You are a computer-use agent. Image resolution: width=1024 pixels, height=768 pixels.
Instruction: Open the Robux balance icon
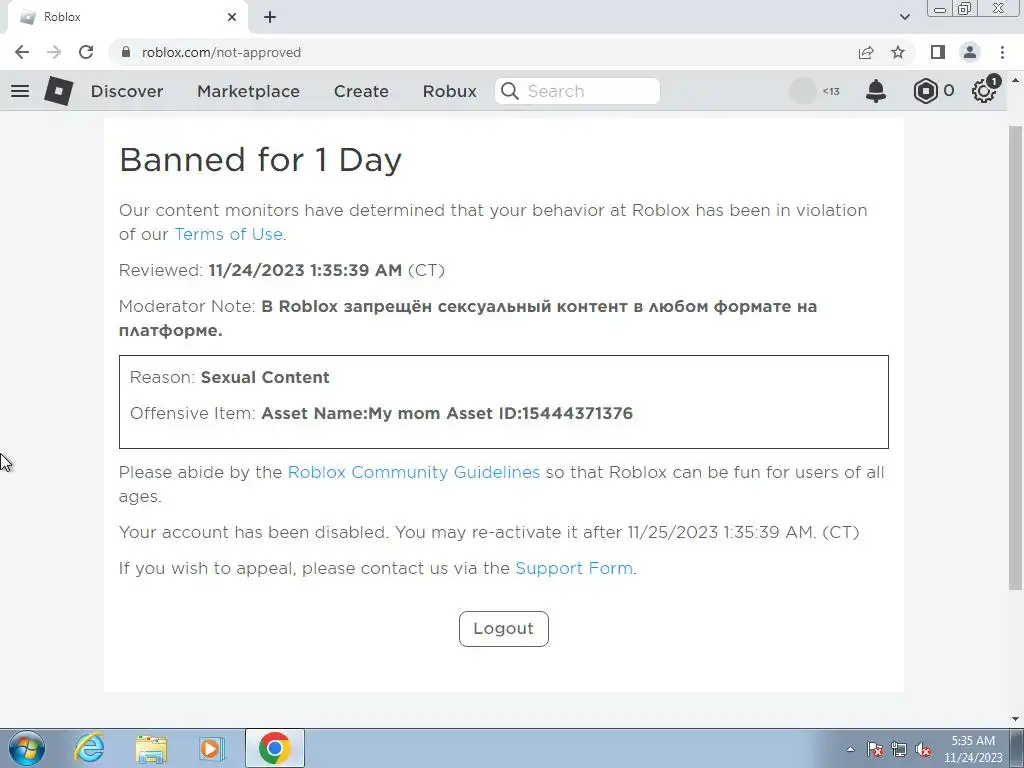pos(925,91)
